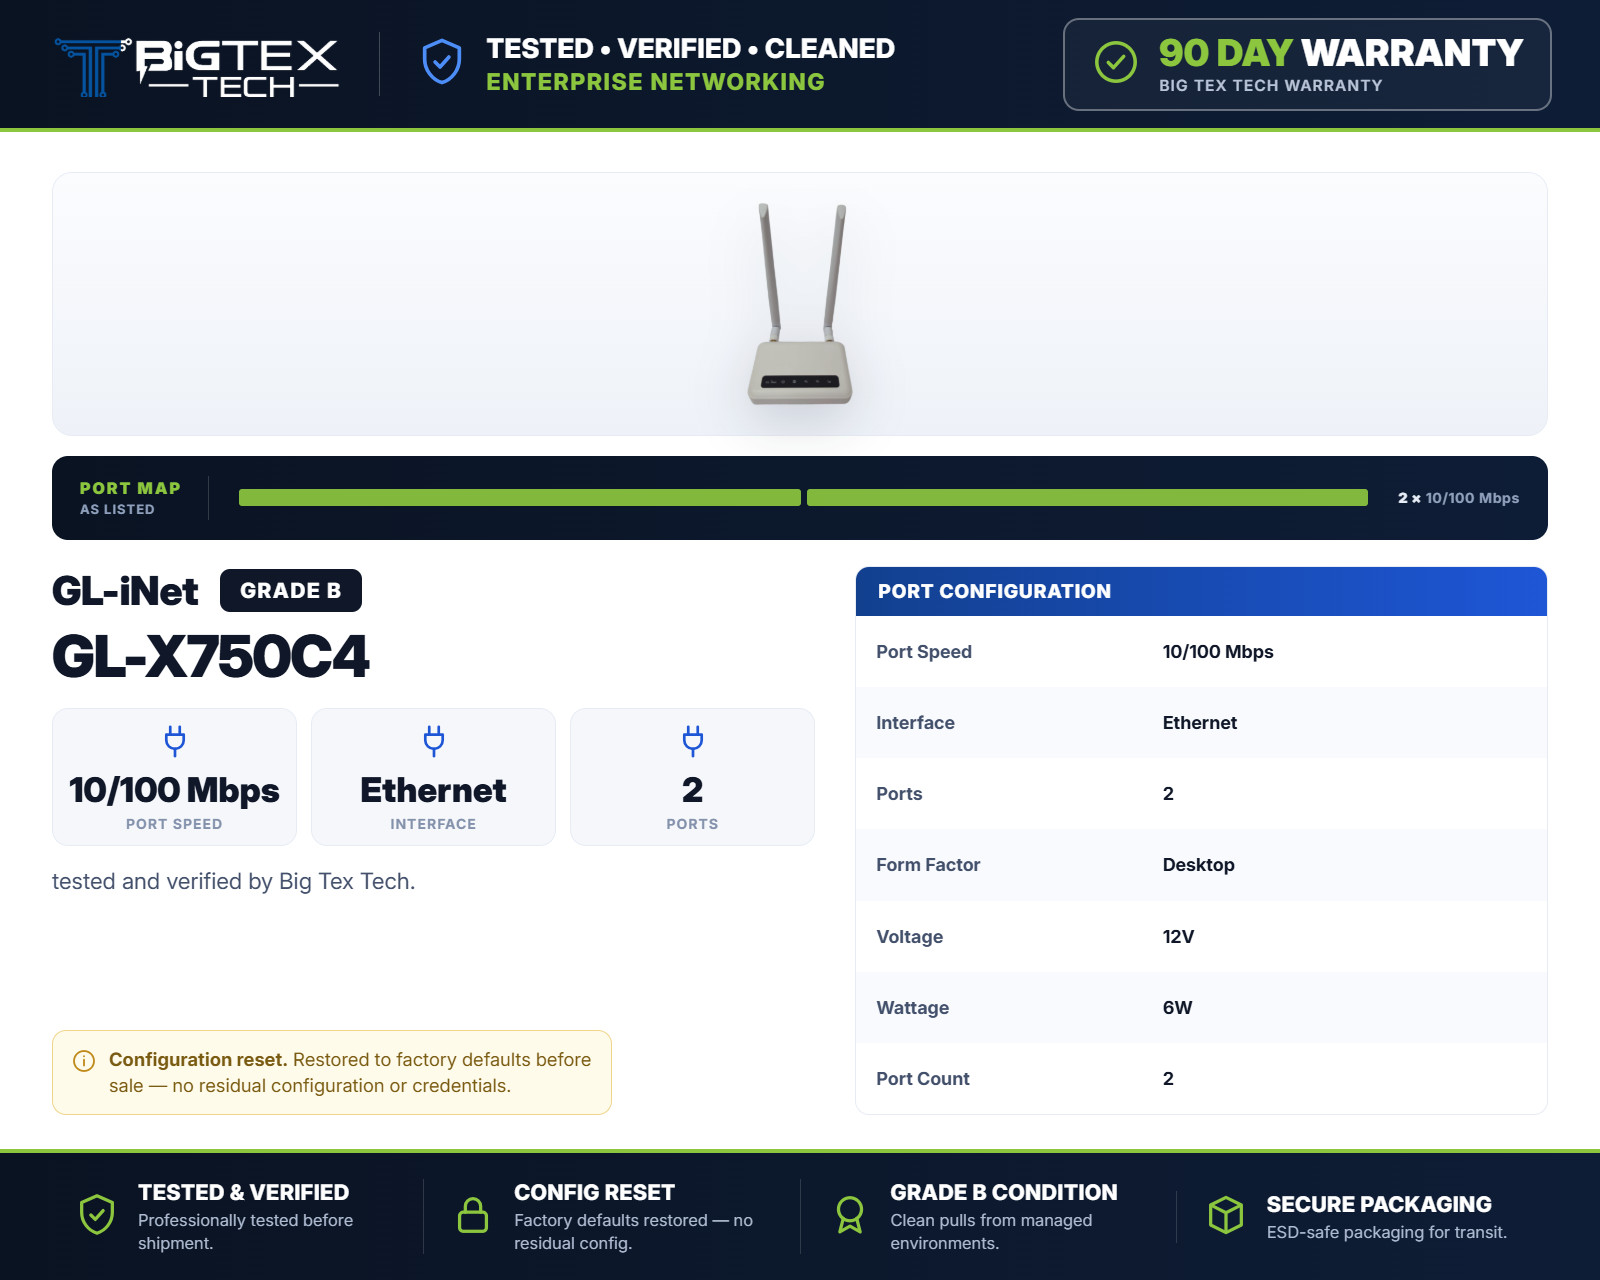Click 'ESD-safe packaging for transit.' text
The height and width of the screenshot is (1280, 1600).
(x=1387, y=1232)
